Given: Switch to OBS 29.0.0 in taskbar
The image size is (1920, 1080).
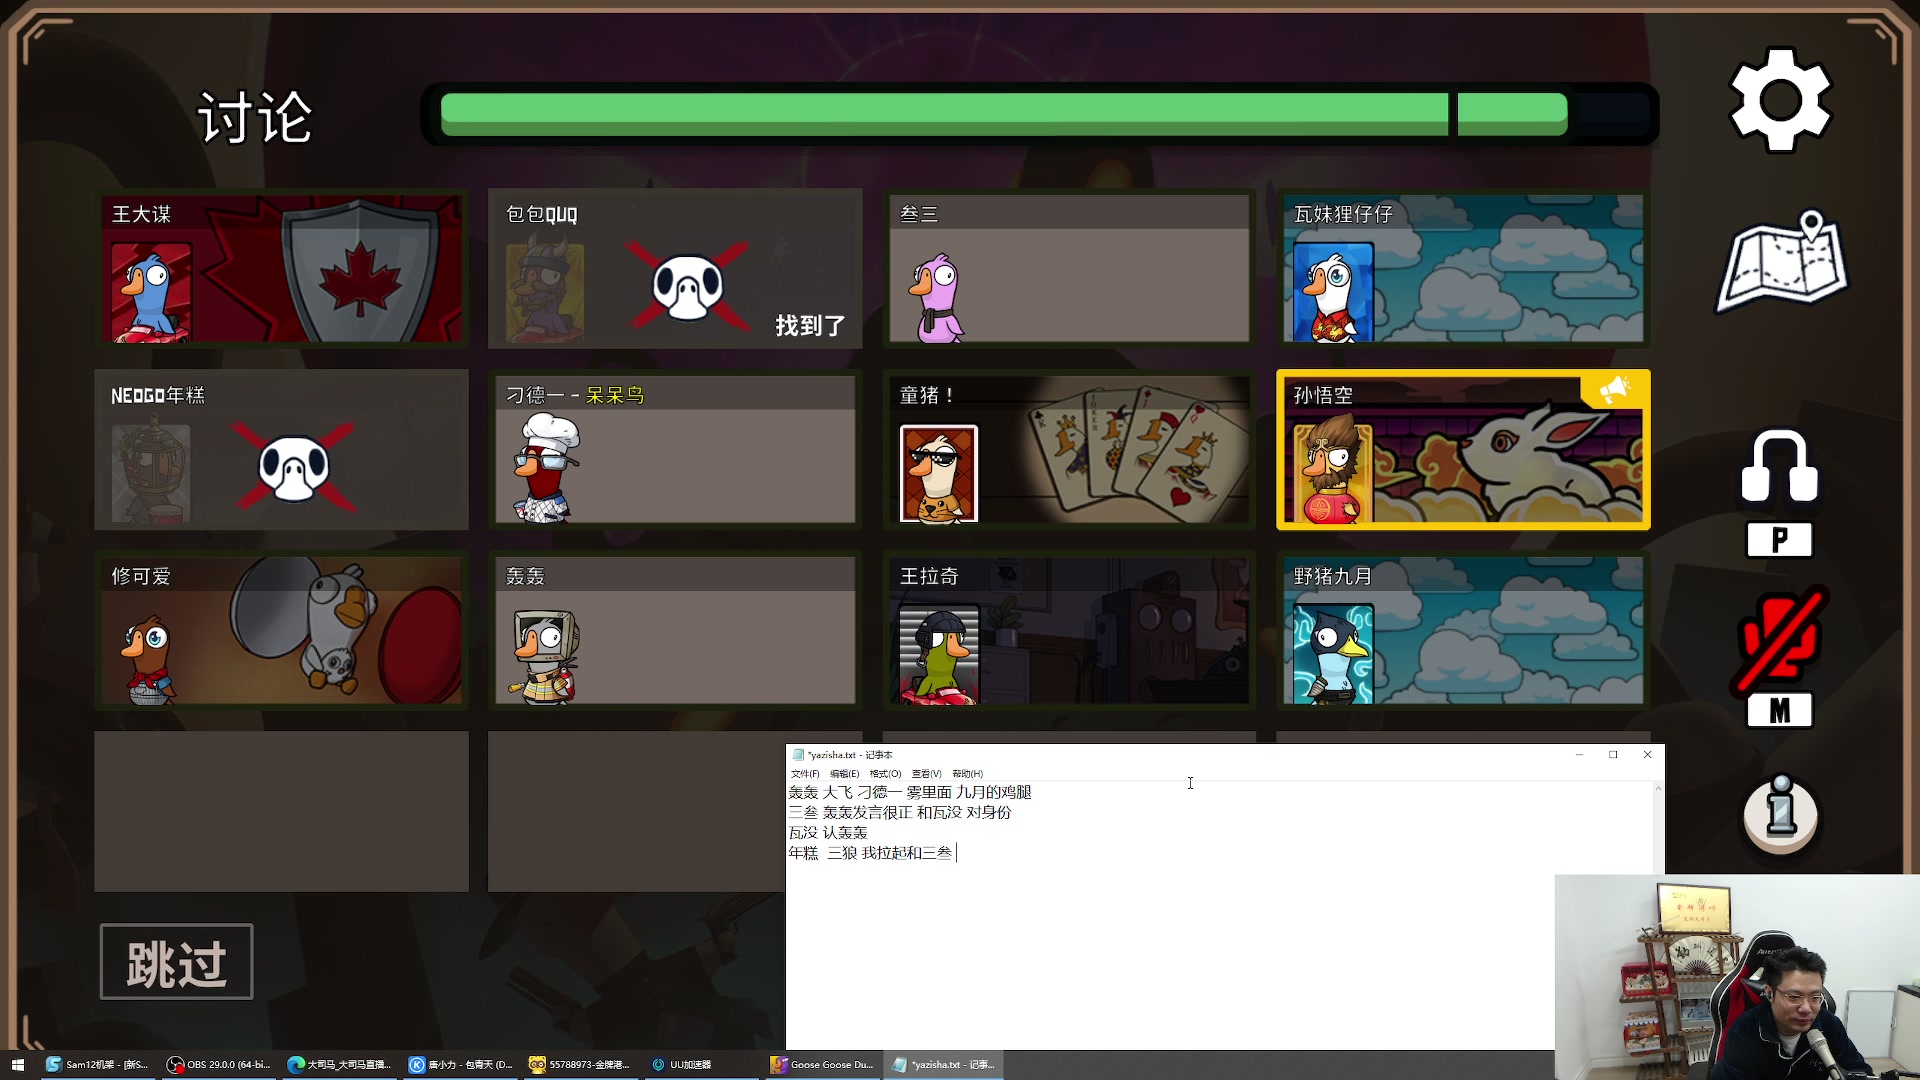Looking at the screenshot, I should coord(218,1064).
